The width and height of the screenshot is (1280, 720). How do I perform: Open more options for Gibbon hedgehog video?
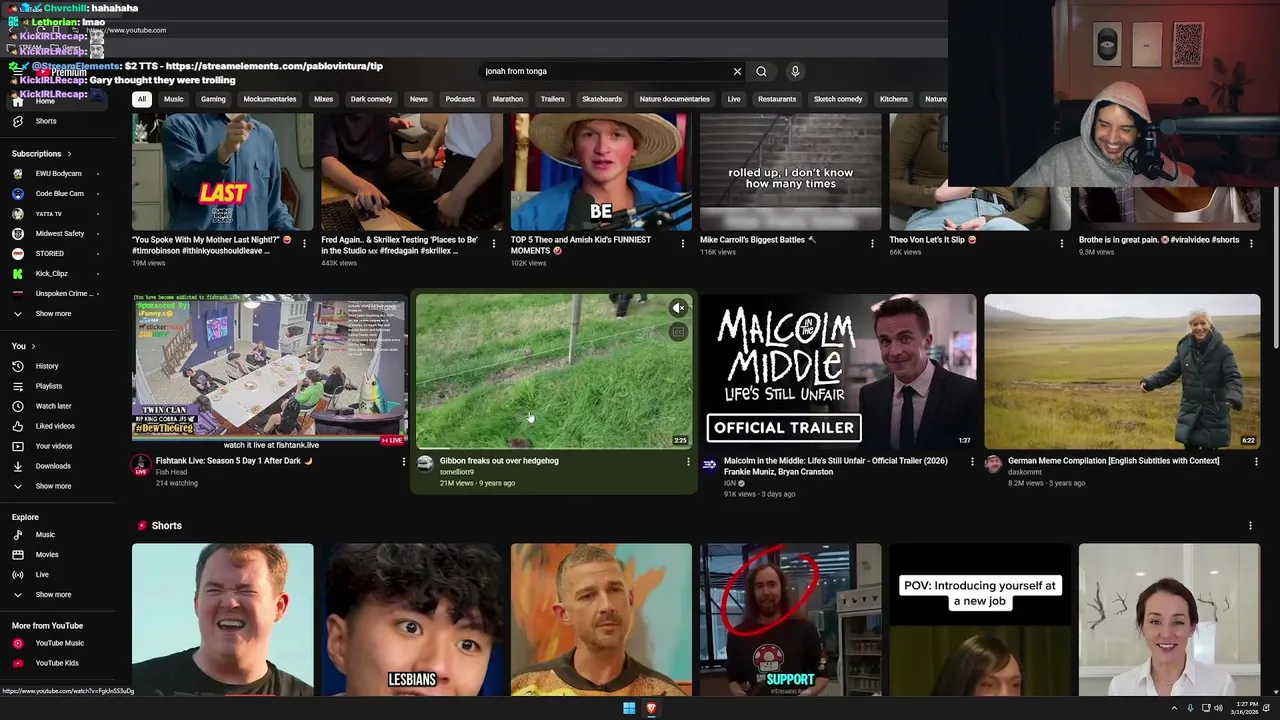click(688, 462)
